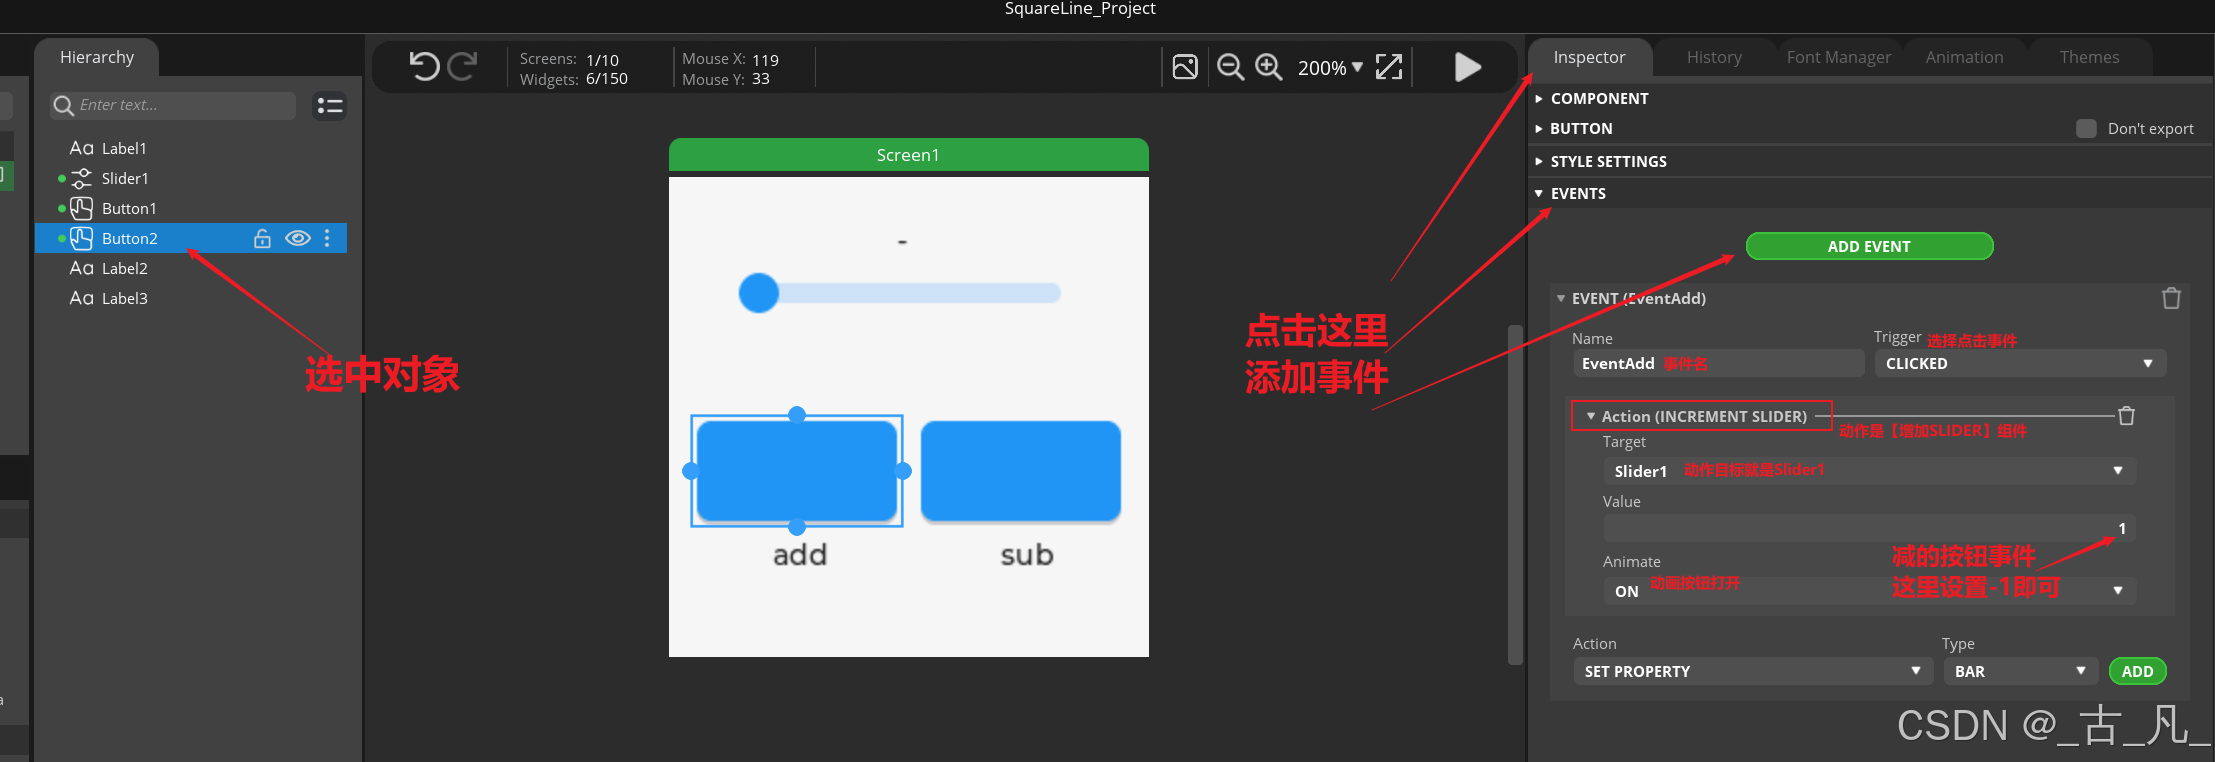This screenshot has width=2215, height=762.
Task: Select the add button widget on canvas
Action: click(x=797, y=471)
